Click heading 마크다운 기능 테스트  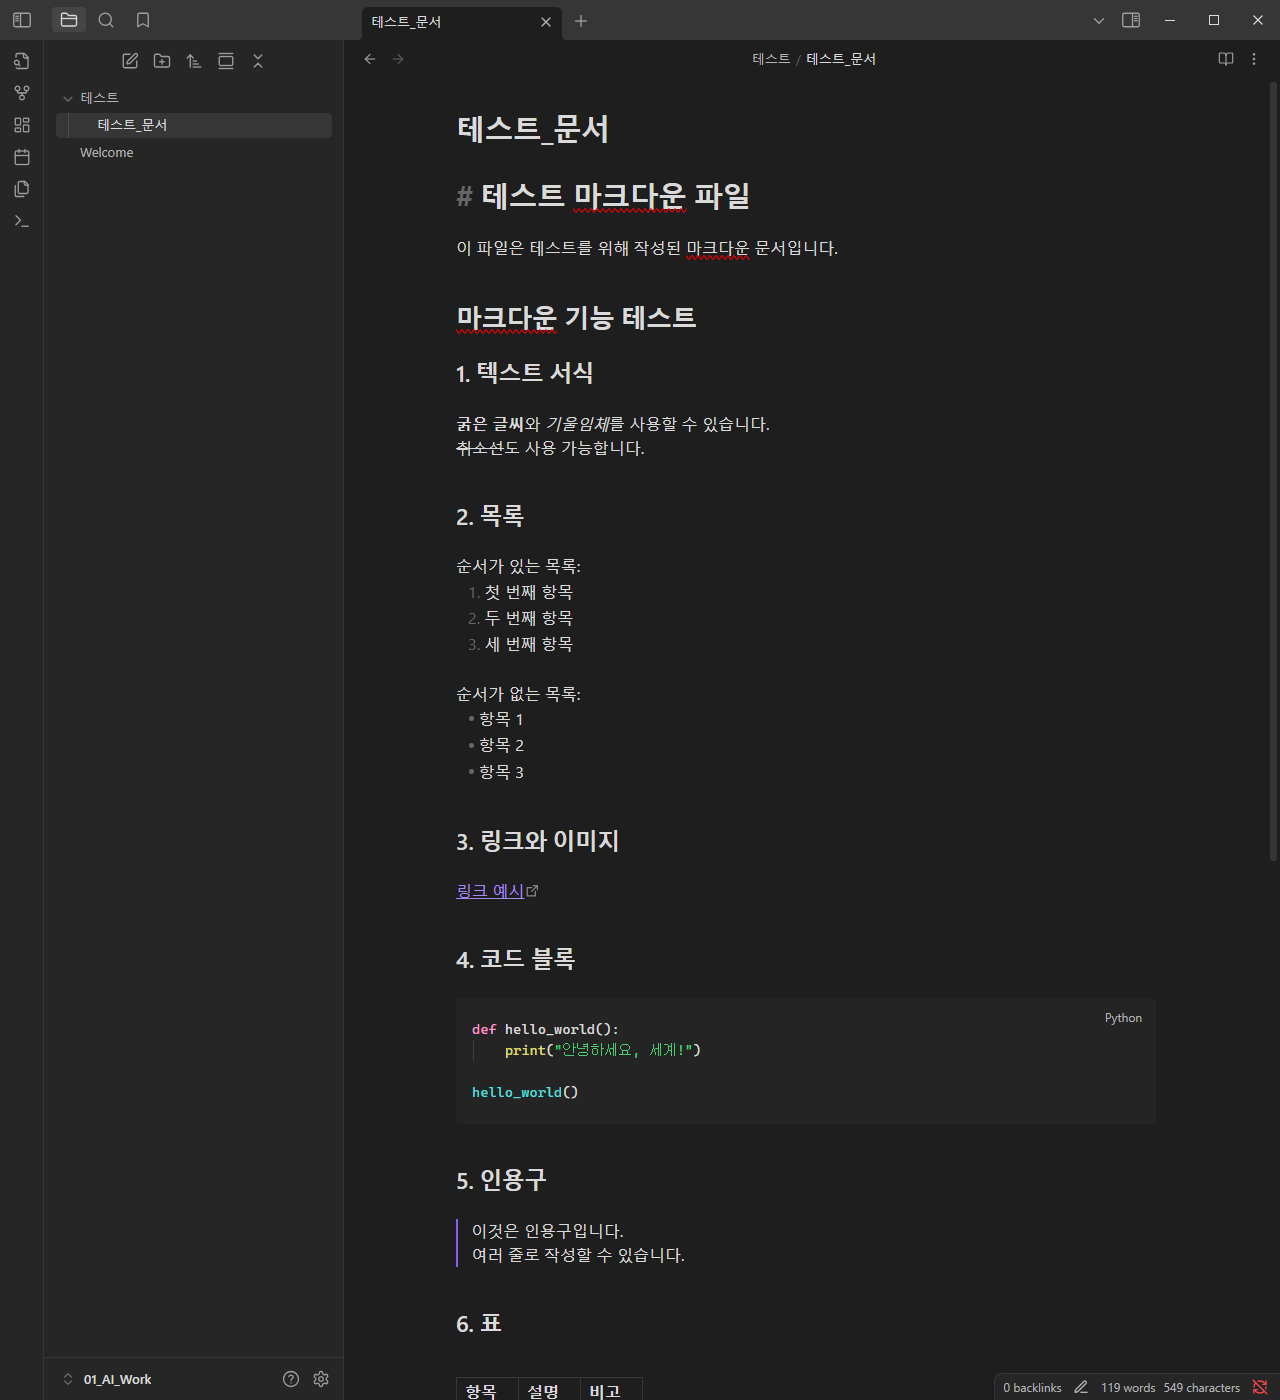click(576, 318)
